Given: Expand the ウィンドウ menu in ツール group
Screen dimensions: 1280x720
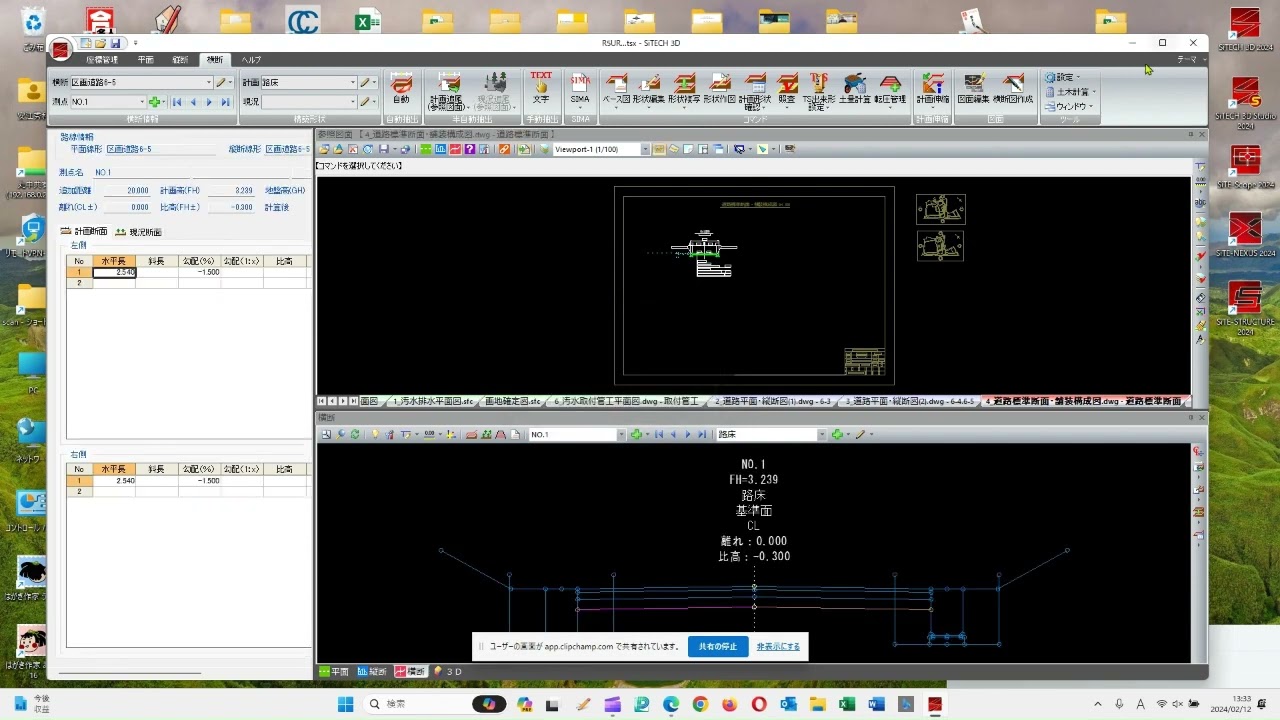Looking at the screenshot, I should [x=1069, y=105].
